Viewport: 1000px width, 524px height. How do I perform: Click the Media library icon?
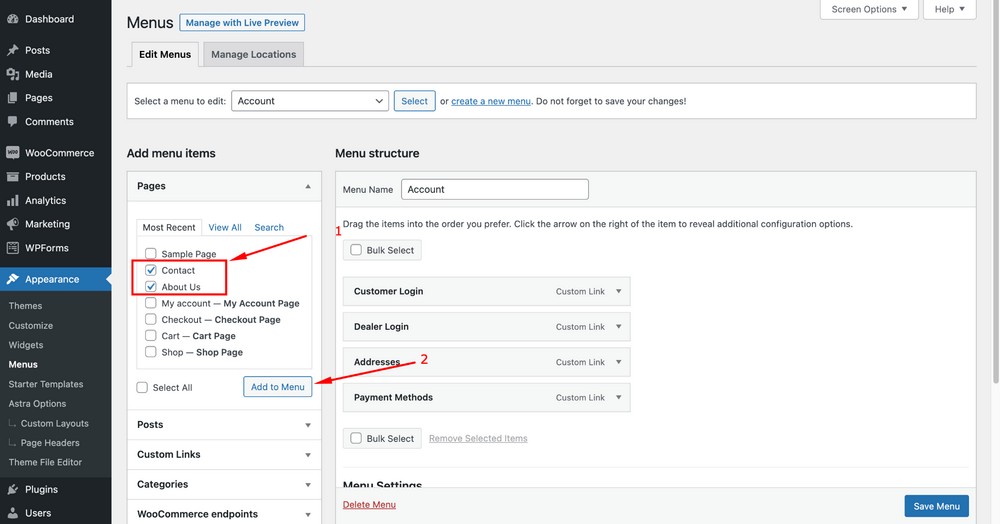click(12, 74)
